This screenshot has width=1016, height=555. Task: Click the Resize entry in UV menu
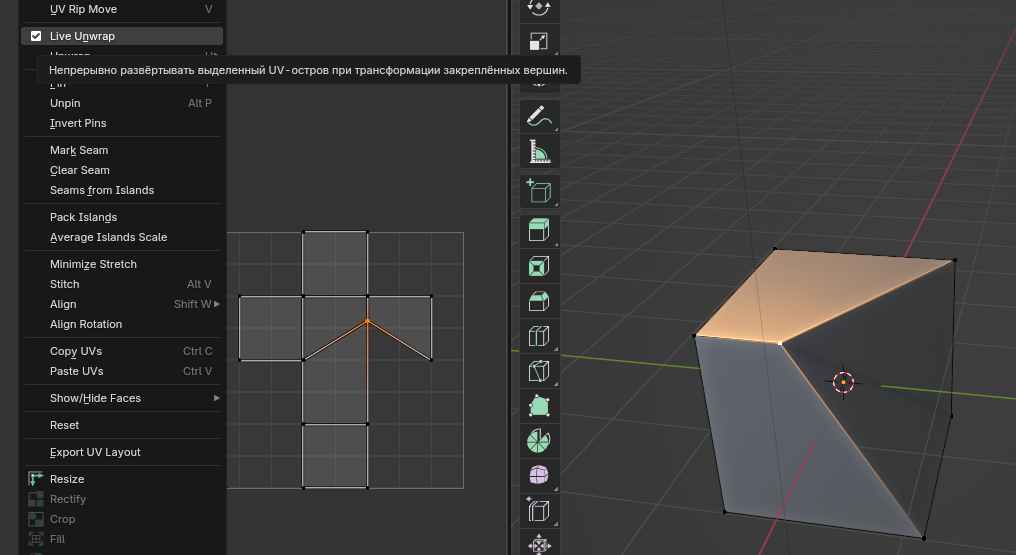point(67,479)
